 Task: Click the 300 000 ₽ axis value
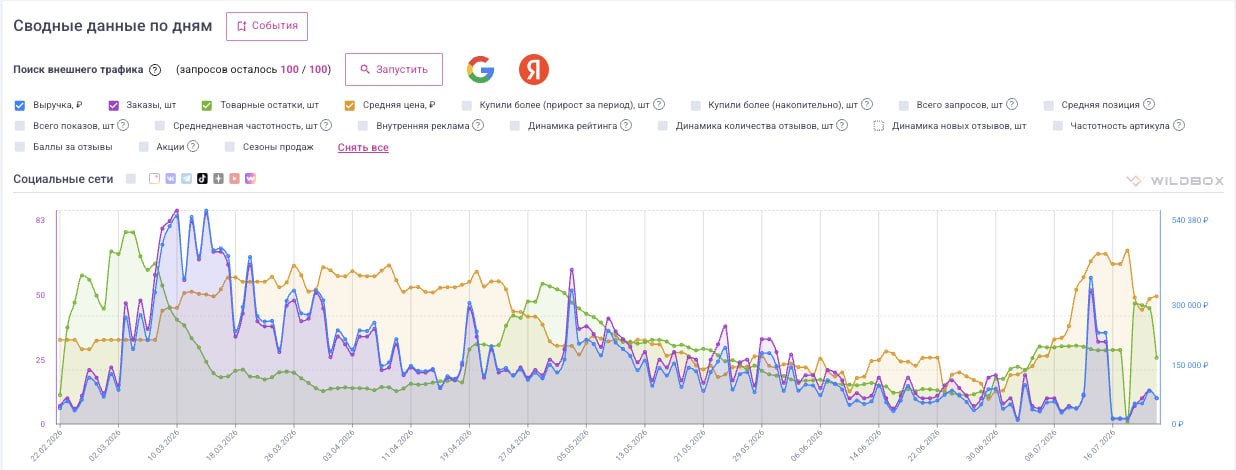tap(1190, 305)
